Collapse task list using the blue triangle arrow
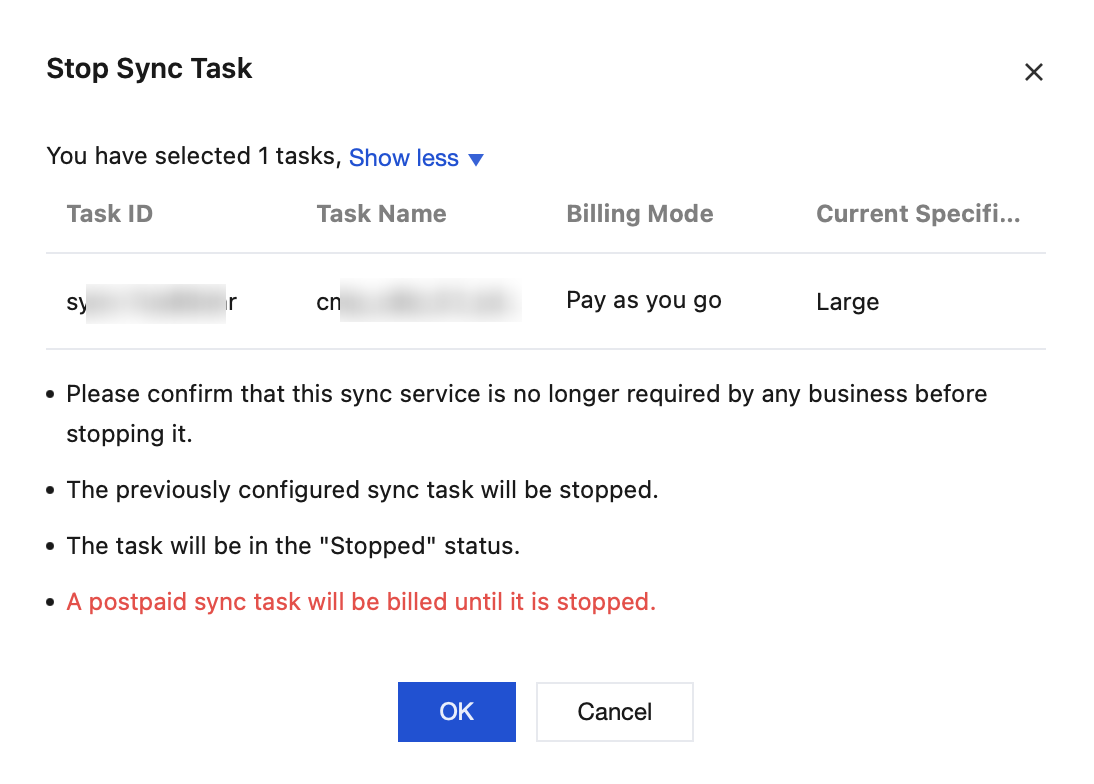The width and height of the screenshot is (1094, 784). (x=476, y=160)
